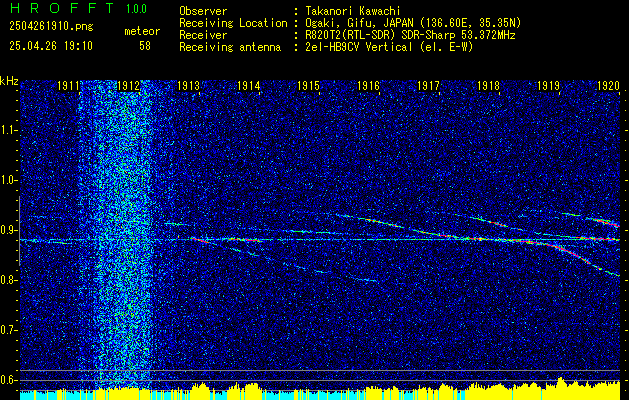The width and height of the screenshot is (629, 400).
Task: Select the 1.0.0 version number
Action: click(136, 9)
